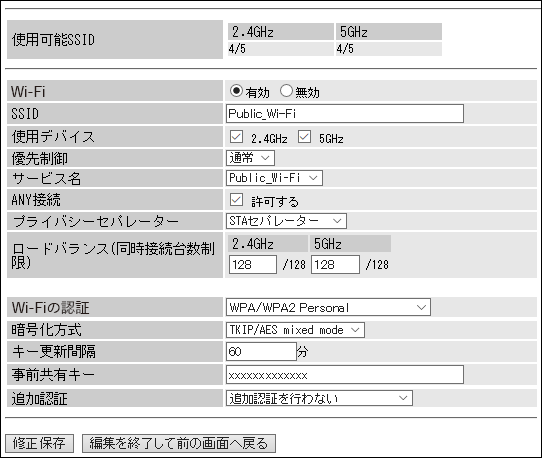Click the 2.4GHz load balance input field
Viewport: 542px width, 458px height.
[x=253, y=265]
